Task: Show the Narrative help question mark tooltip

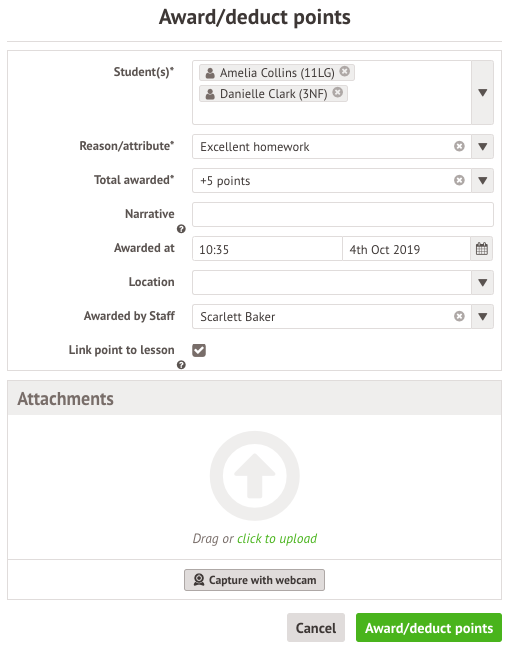Action: pyautogui.click(x=181, y=229)
